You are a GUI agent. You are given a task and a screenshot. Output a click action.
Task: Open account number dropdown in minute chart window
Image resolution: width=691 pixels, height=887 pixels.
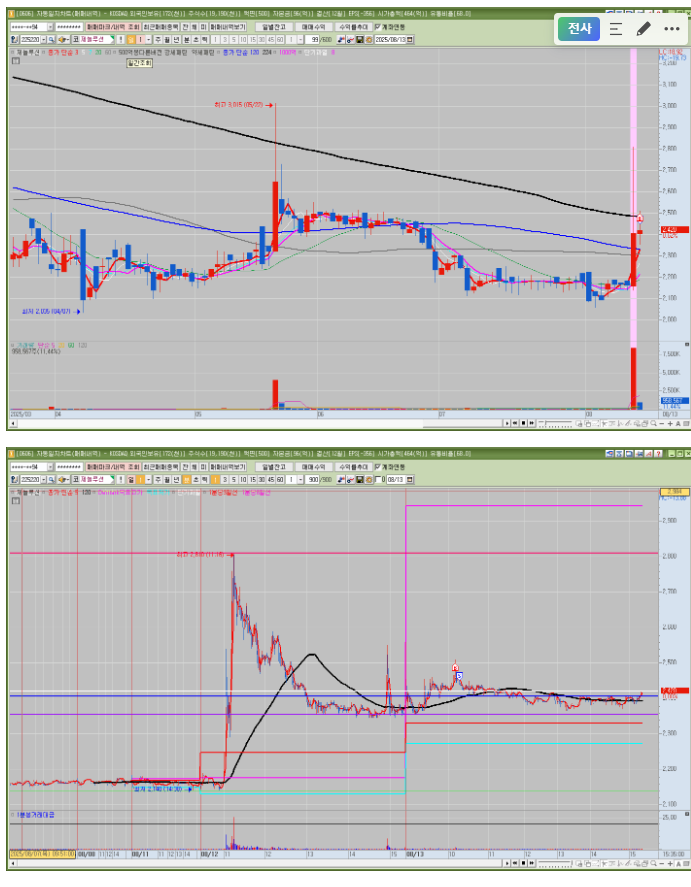50,467
